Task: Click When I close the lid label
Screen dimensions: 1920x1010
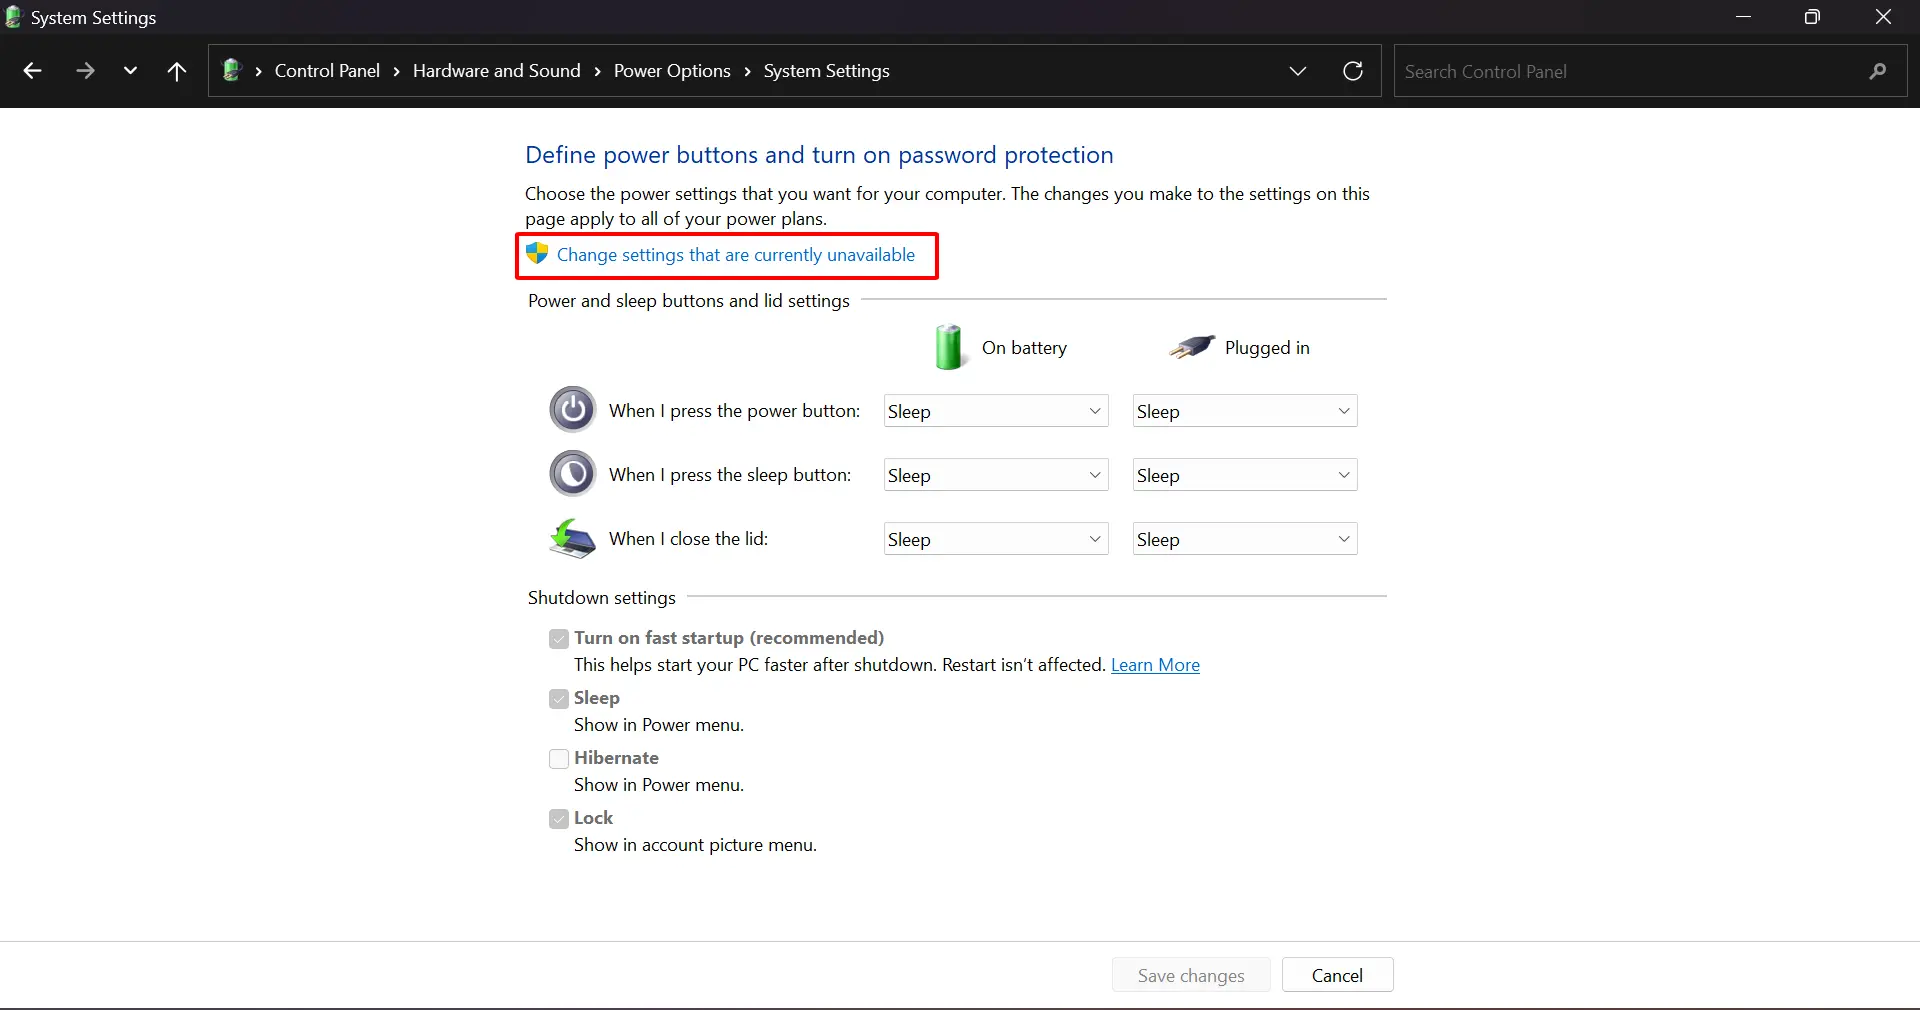Action: (x=689, y=539)
